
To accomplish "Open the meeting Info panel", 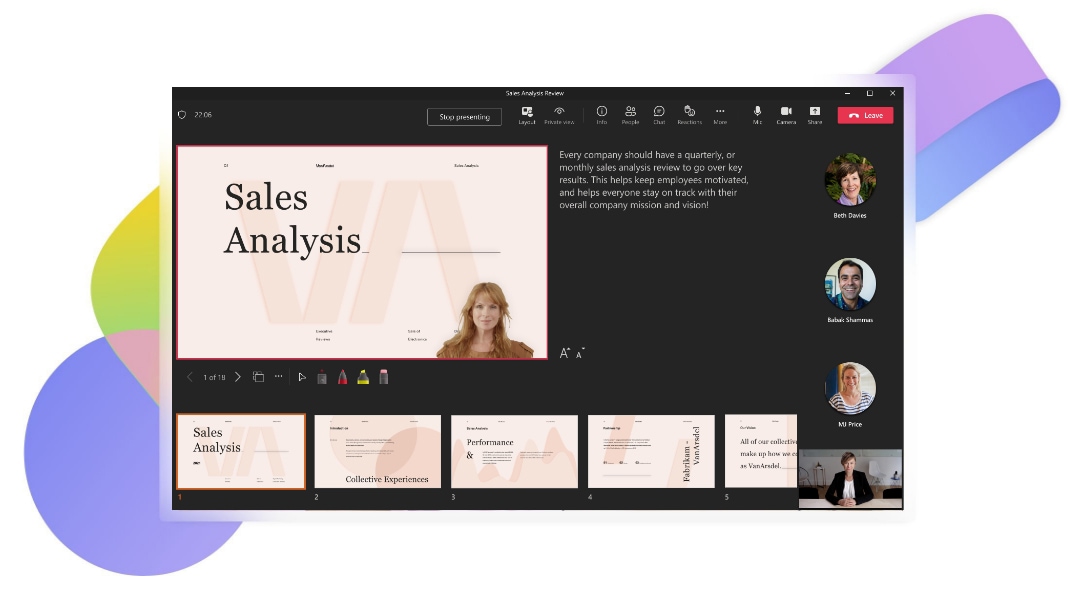I will [601, 115].
